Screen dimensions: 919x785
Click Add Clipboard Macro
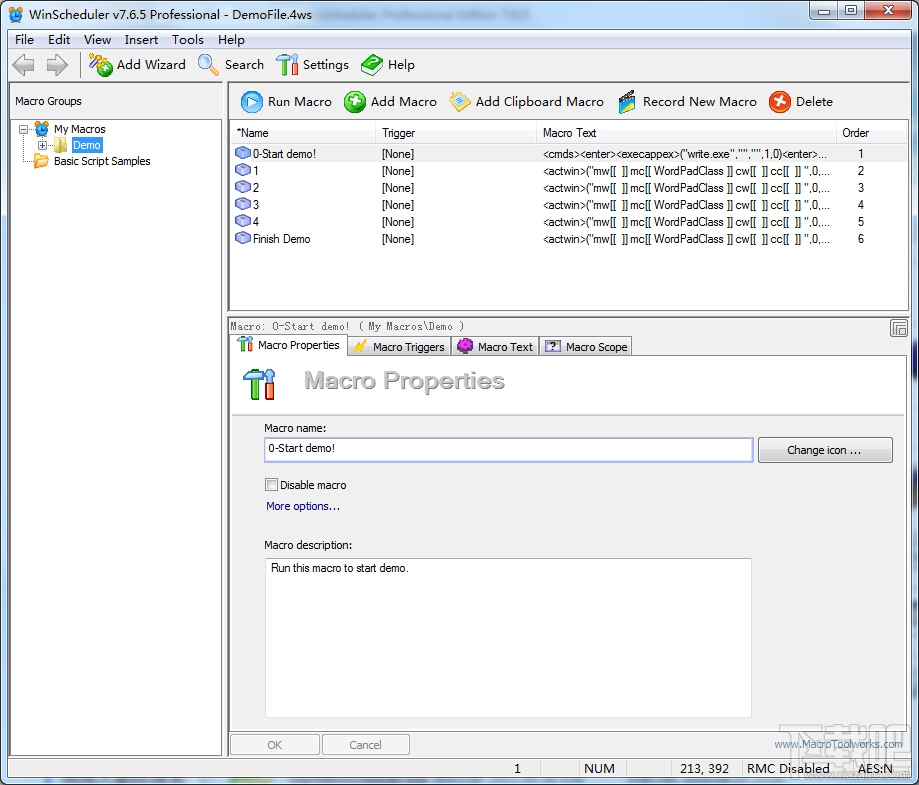(x=526, y=101)
